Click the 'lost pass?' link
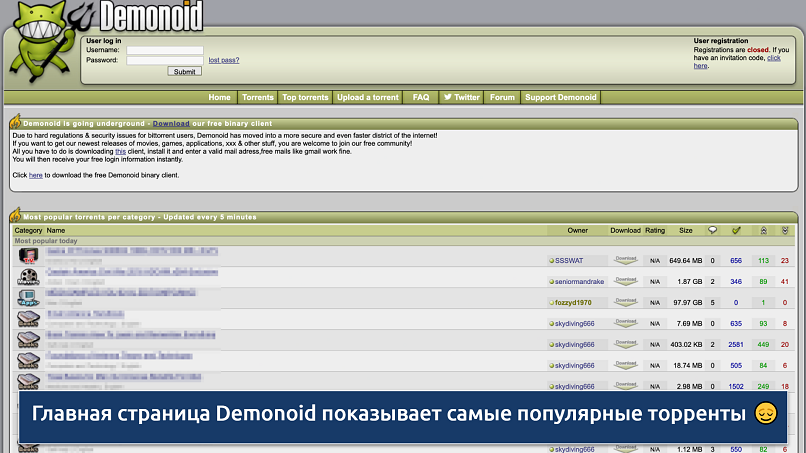Viewport: 806px width, 453px height. point(223,60)
